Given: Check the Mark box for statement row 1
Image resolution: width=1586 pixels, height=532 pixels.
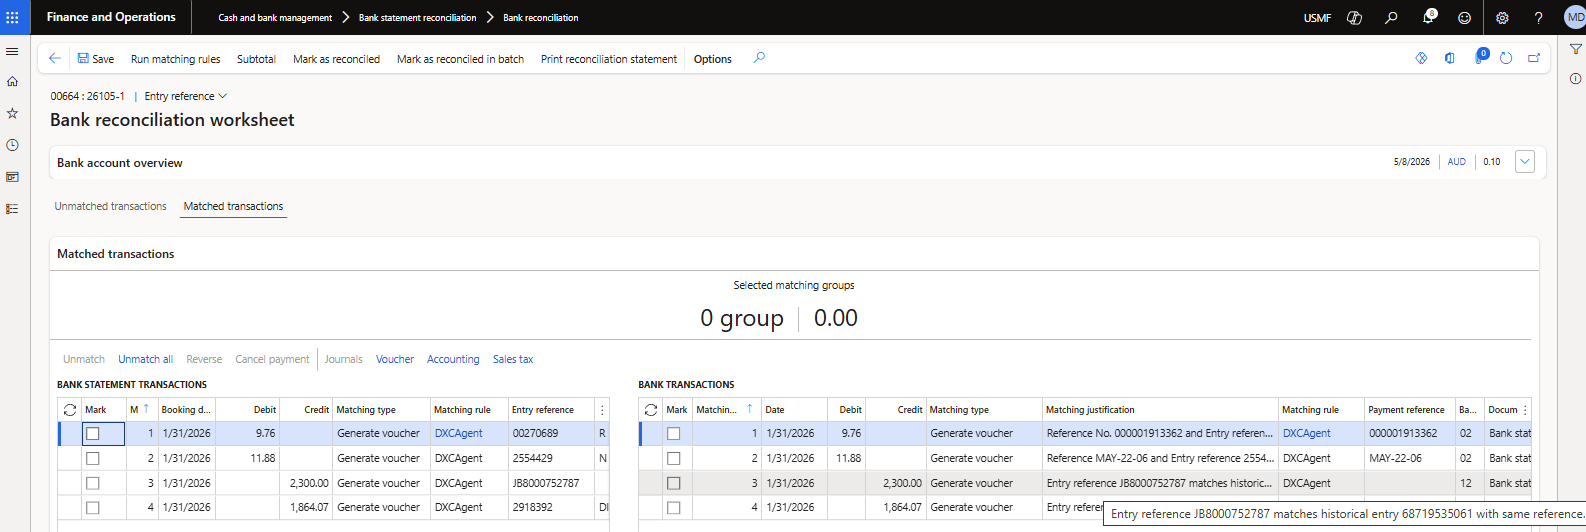Looking at the screenshot, I should click(93, 434).
